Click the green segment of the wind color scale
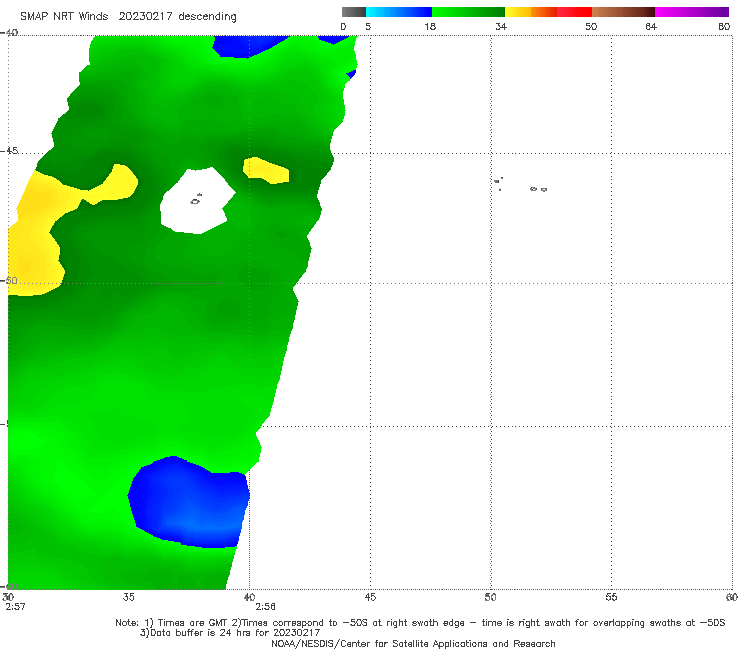 click(468, 12)
